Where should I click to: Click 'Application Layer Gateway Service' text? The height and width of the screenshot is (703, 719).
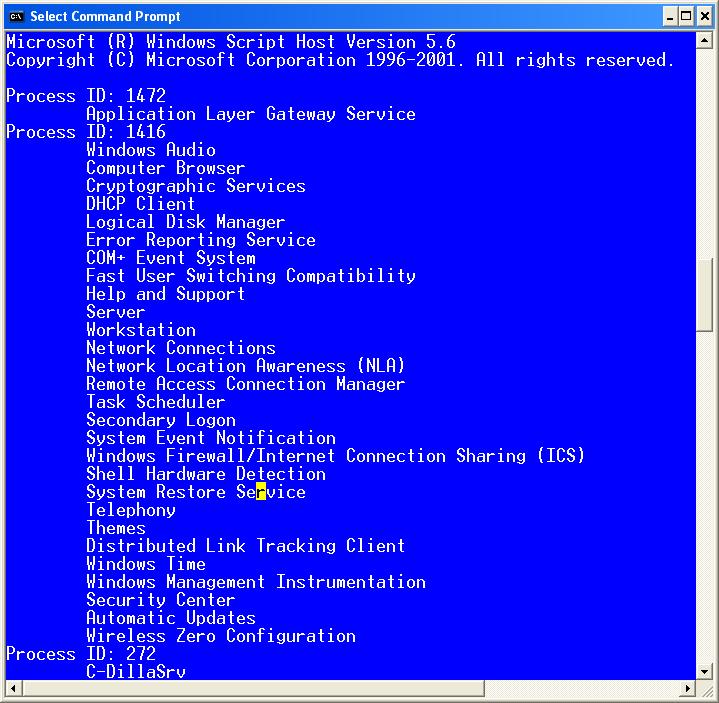point(251,114)
